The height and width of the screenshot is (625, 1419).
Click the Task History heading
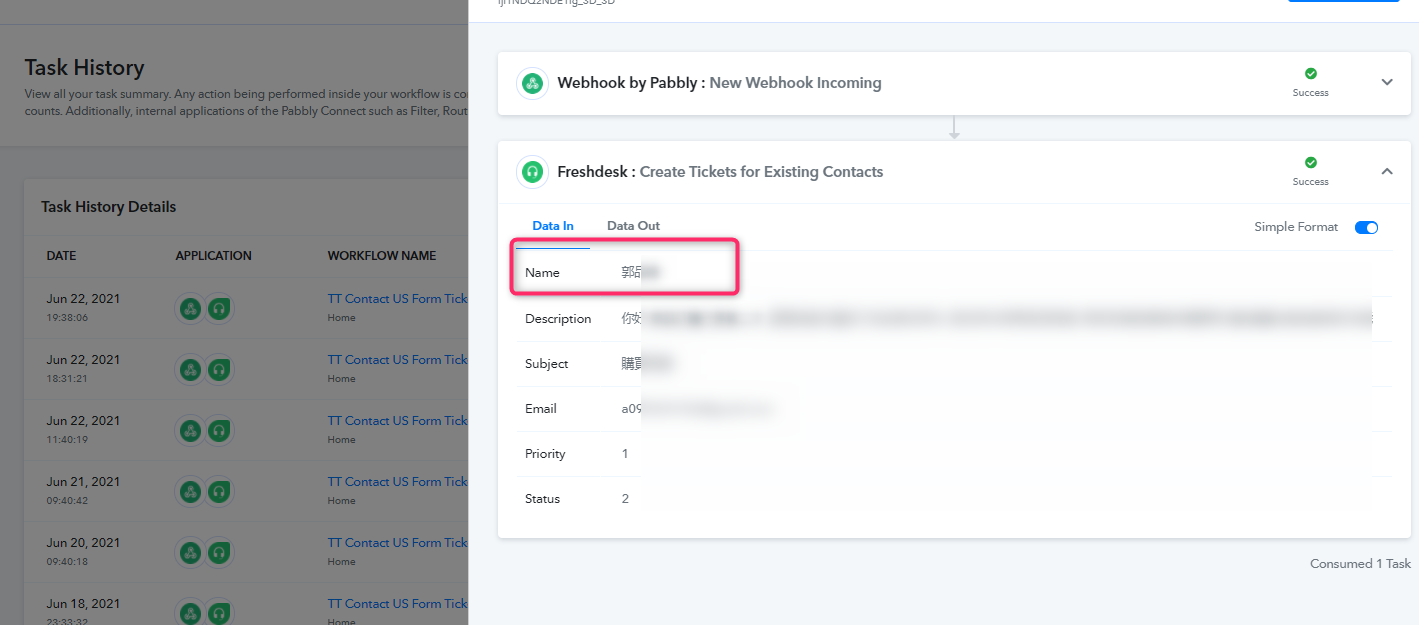(x=85, y=68)
